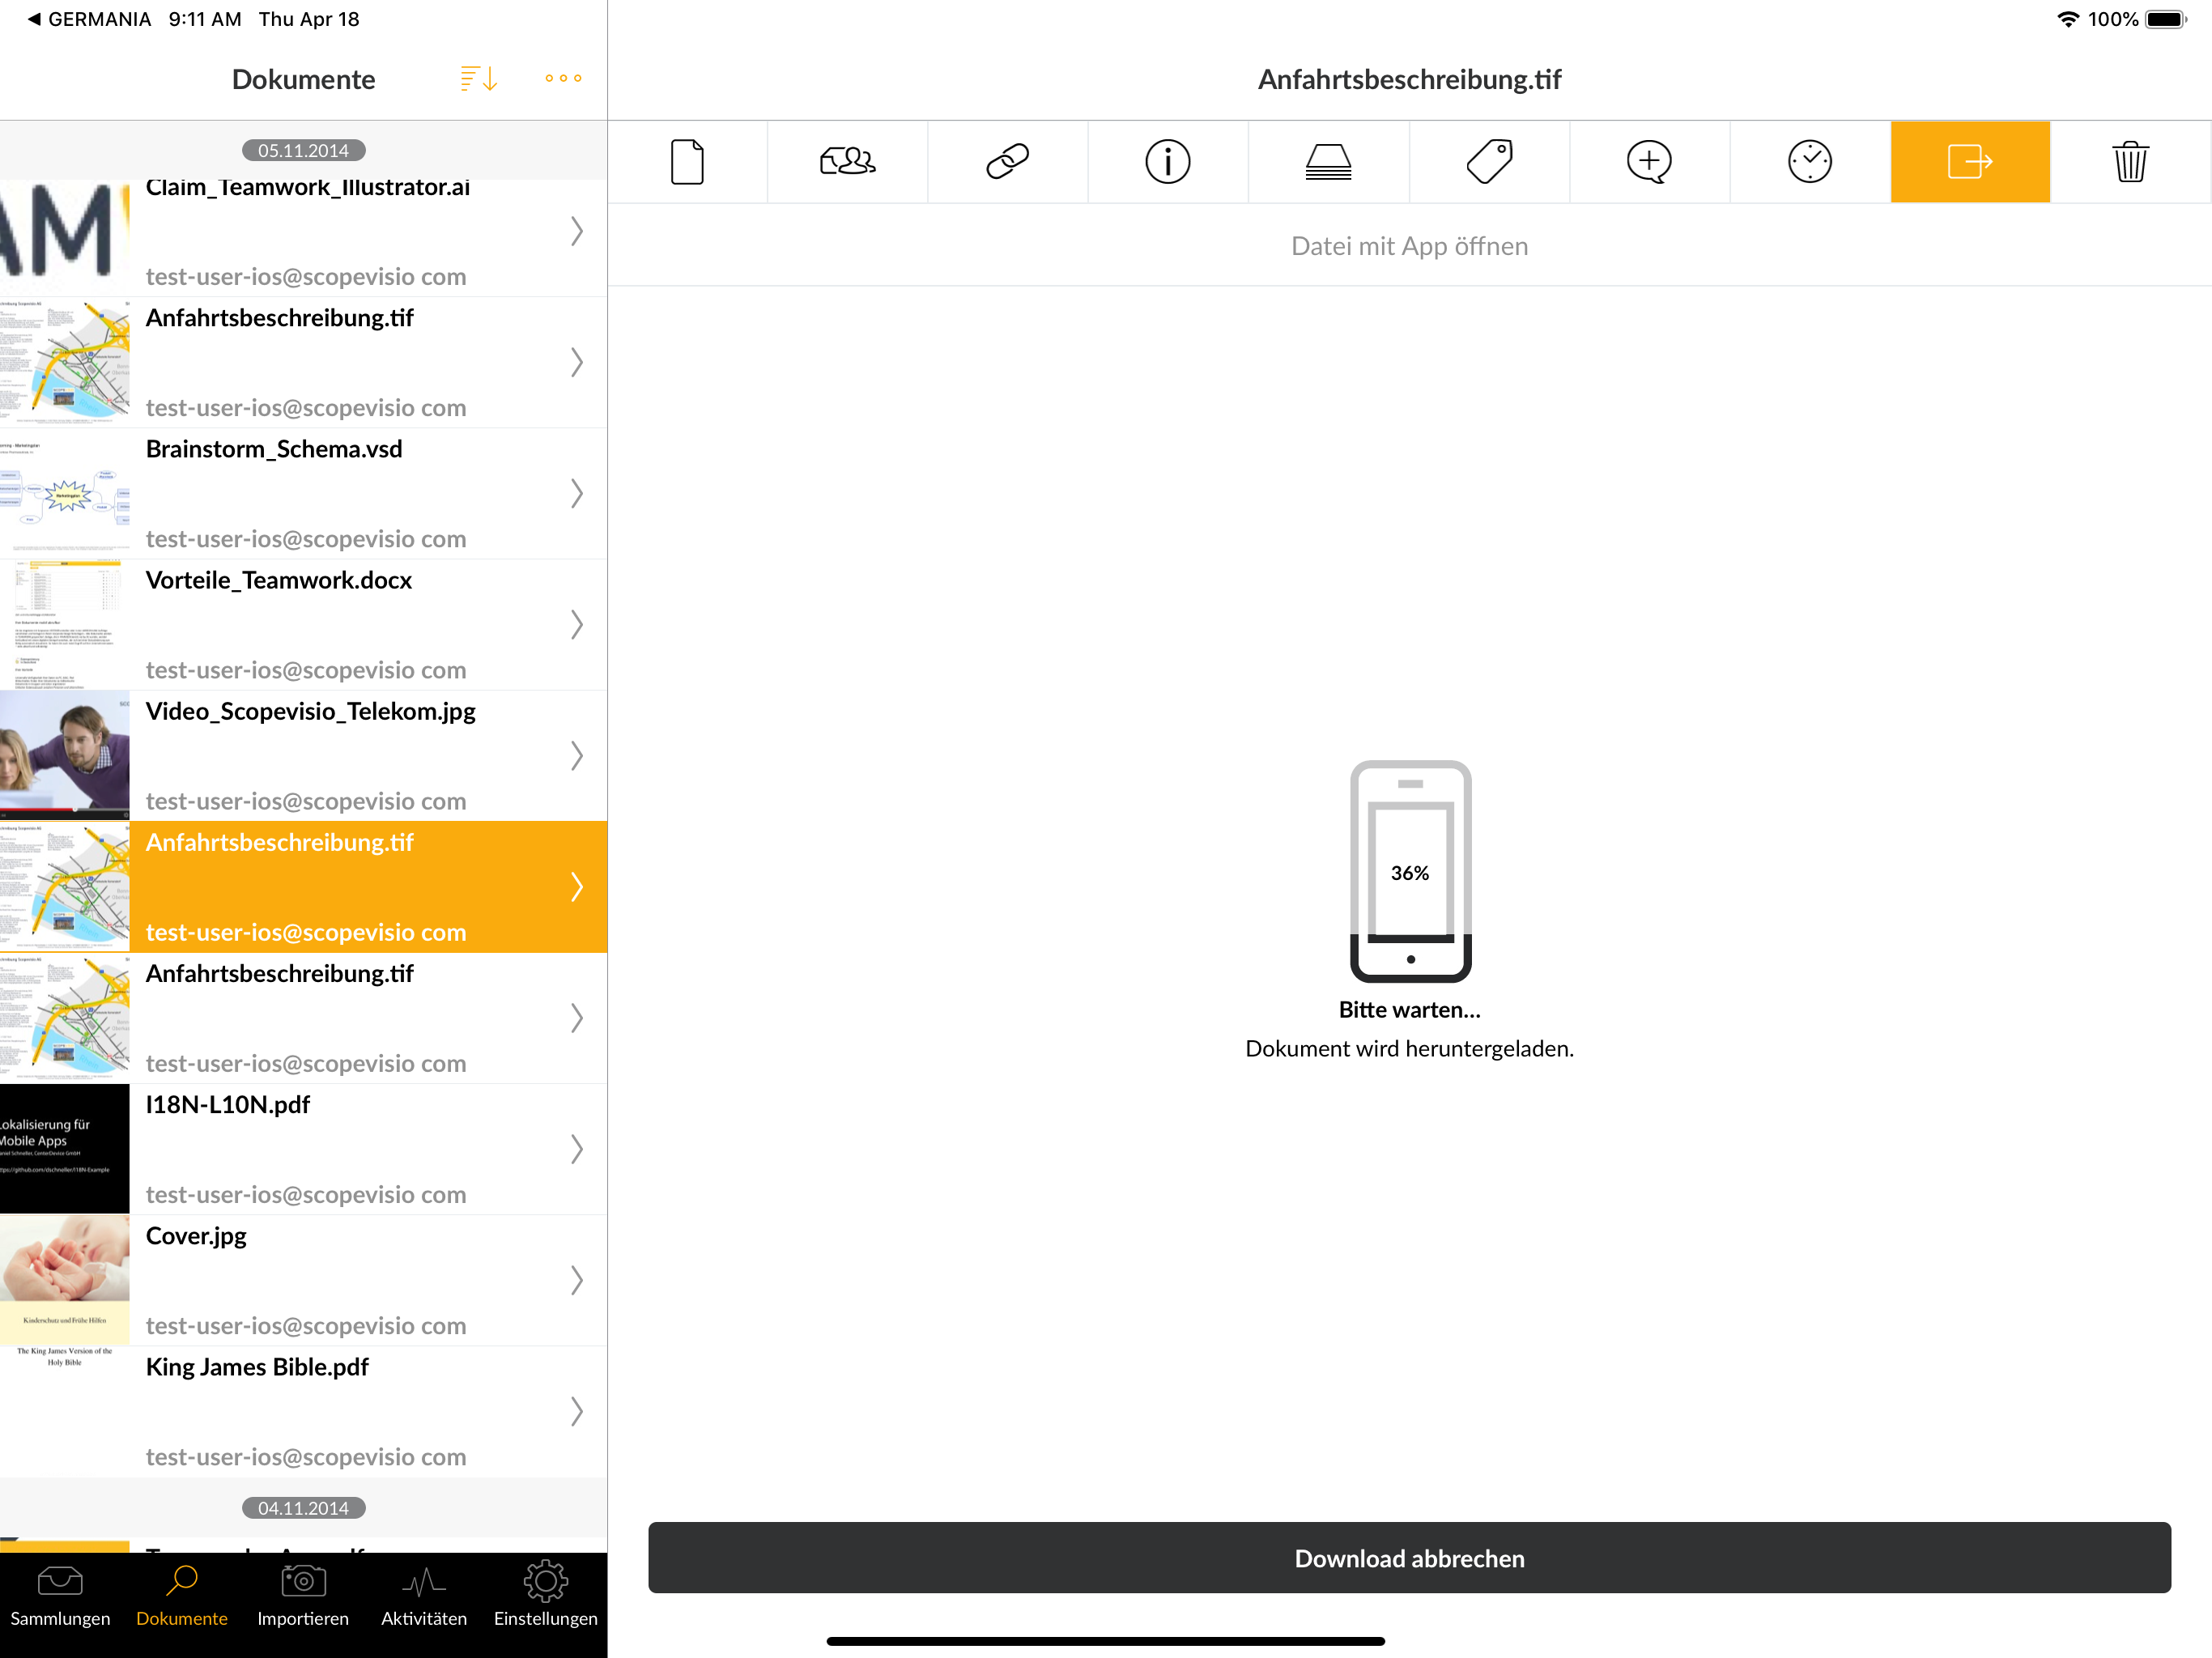Tap the Datei mit App öffnen label
2212x1658 pixels.
[1409, 246]
